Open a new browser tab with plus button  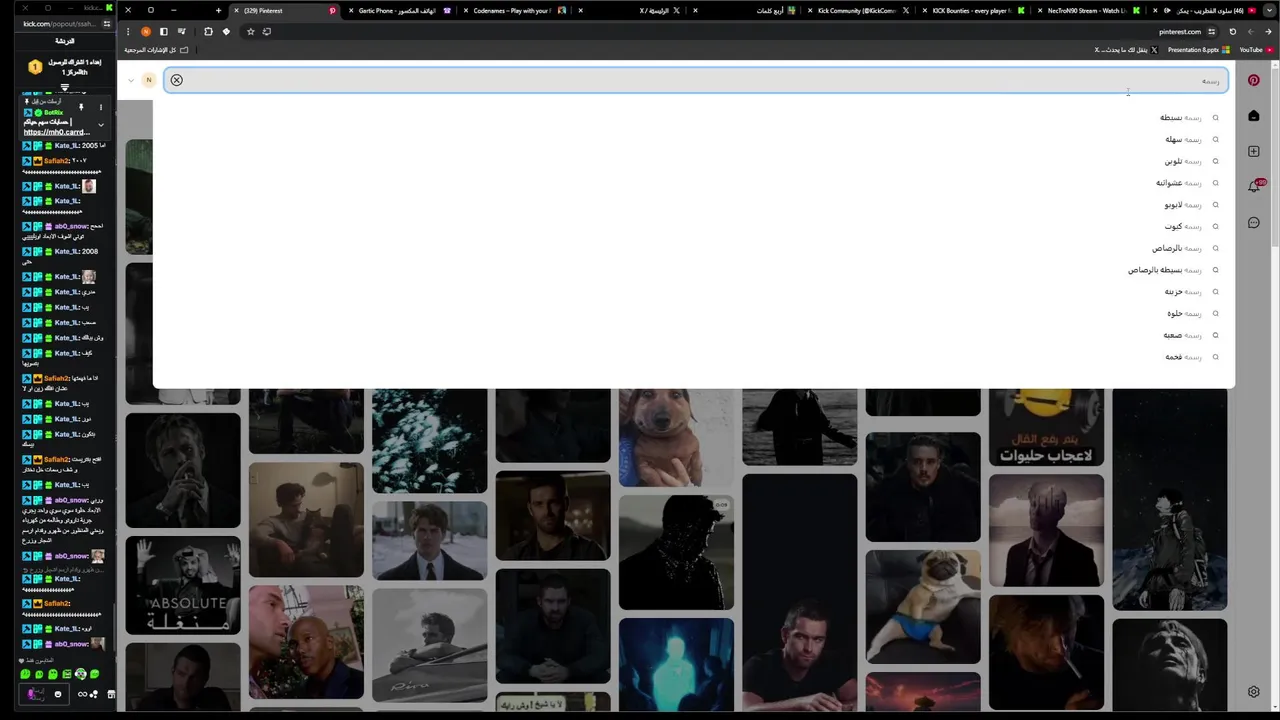[218, 11]
